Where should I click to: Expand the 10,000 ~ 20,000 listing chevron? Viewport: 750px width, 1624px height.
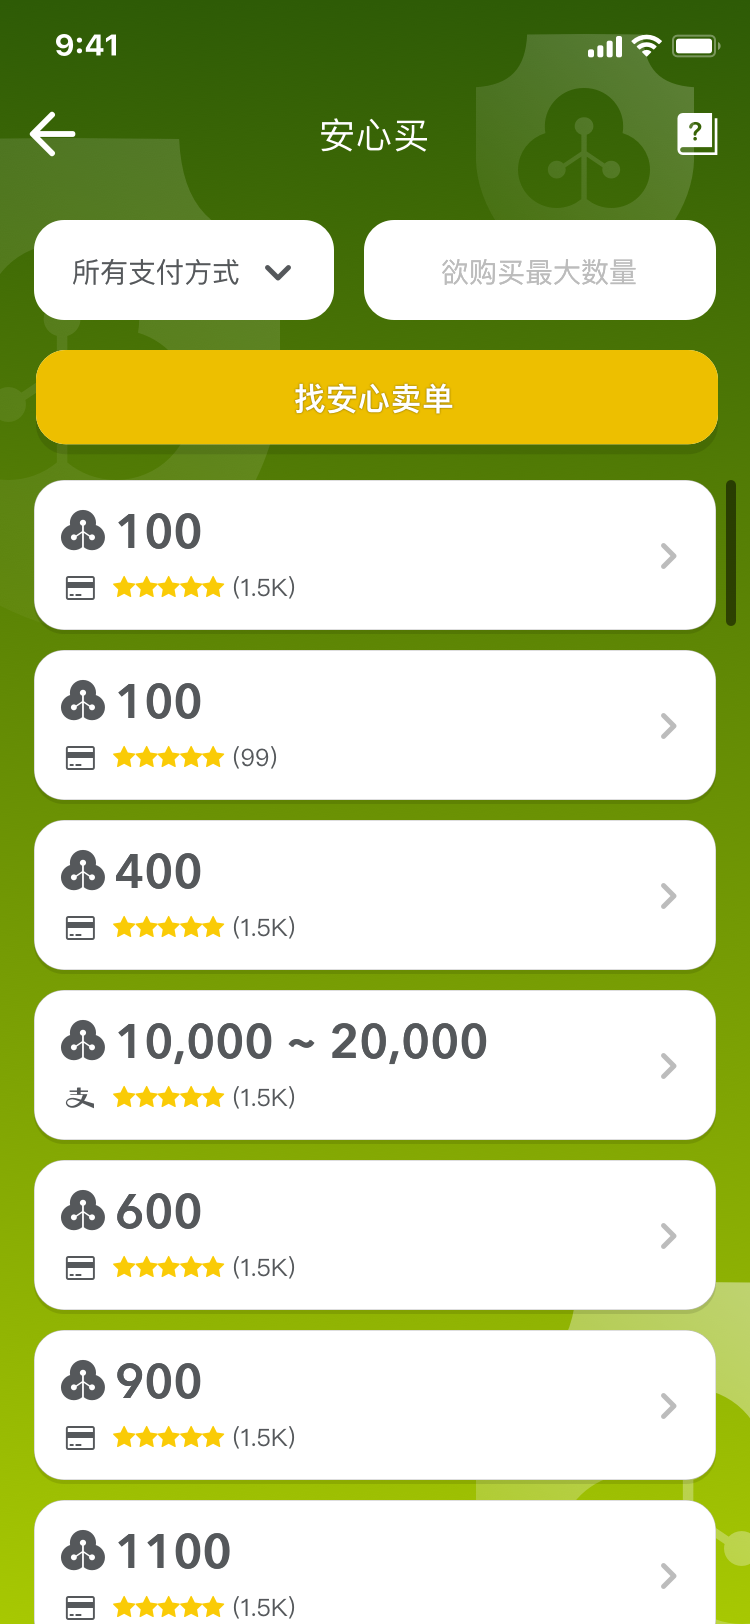[x=669, y=1066]
